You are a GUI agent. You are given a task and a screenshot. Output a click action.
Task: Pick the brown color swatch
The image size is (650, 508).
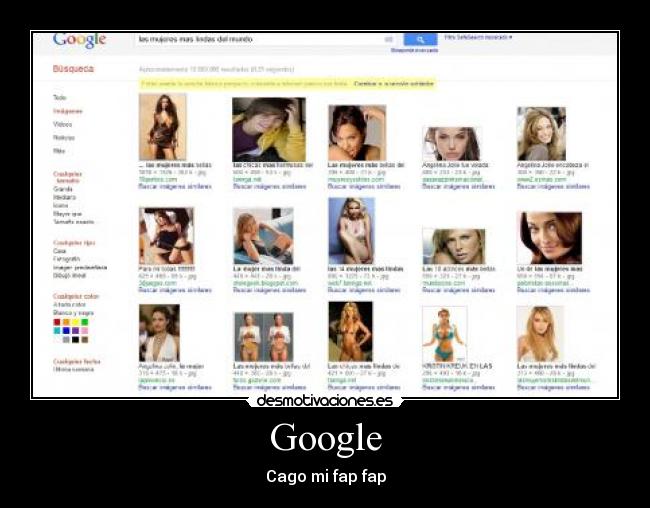click(85, 340)
